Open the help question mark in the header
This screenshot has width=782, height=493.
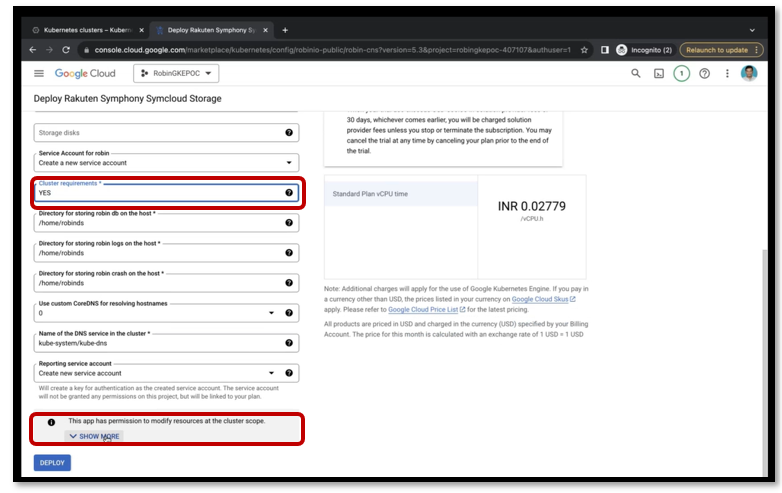coord(704,73)
